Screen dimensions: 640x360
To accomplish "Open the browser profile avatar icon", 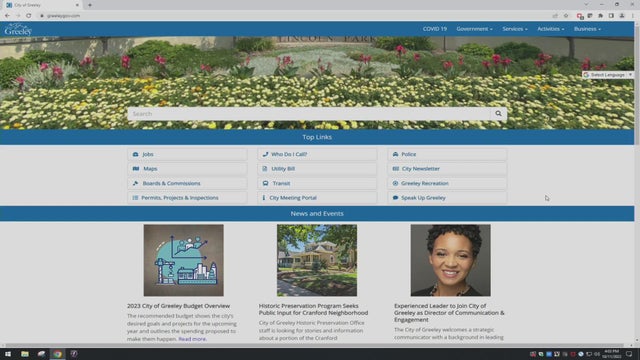I will (622, 16).
